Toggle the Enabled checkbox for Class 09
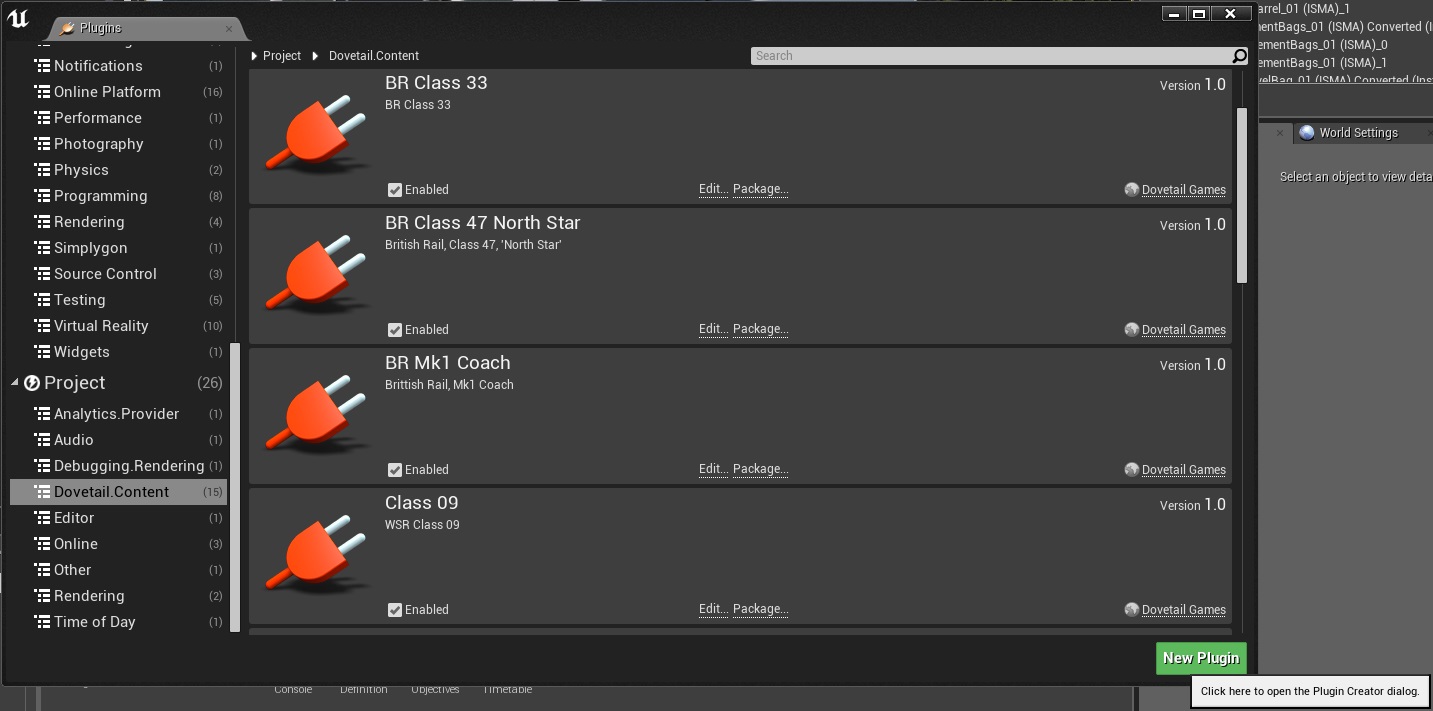 click(x=395, y=609)
